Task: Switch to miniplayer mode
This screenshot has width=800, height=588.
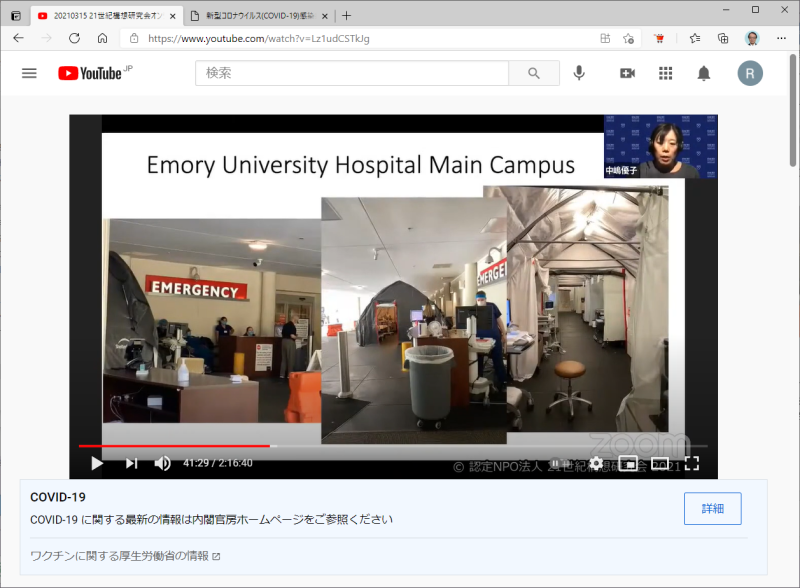Action: (x=628, y=463)
